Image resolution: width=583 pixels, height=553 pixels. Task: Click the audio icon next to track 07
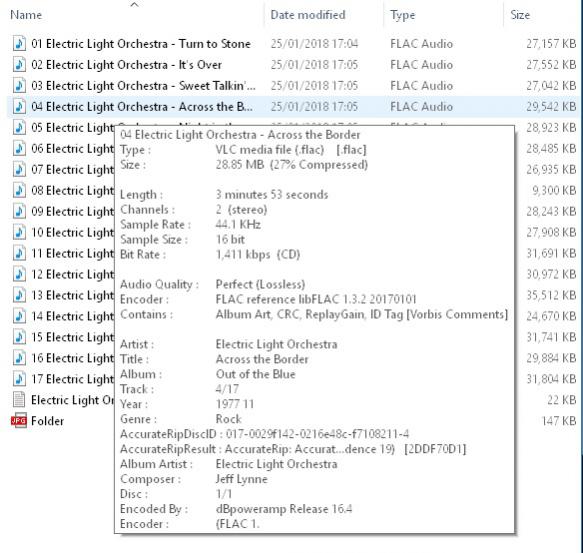tap(19, 170)
